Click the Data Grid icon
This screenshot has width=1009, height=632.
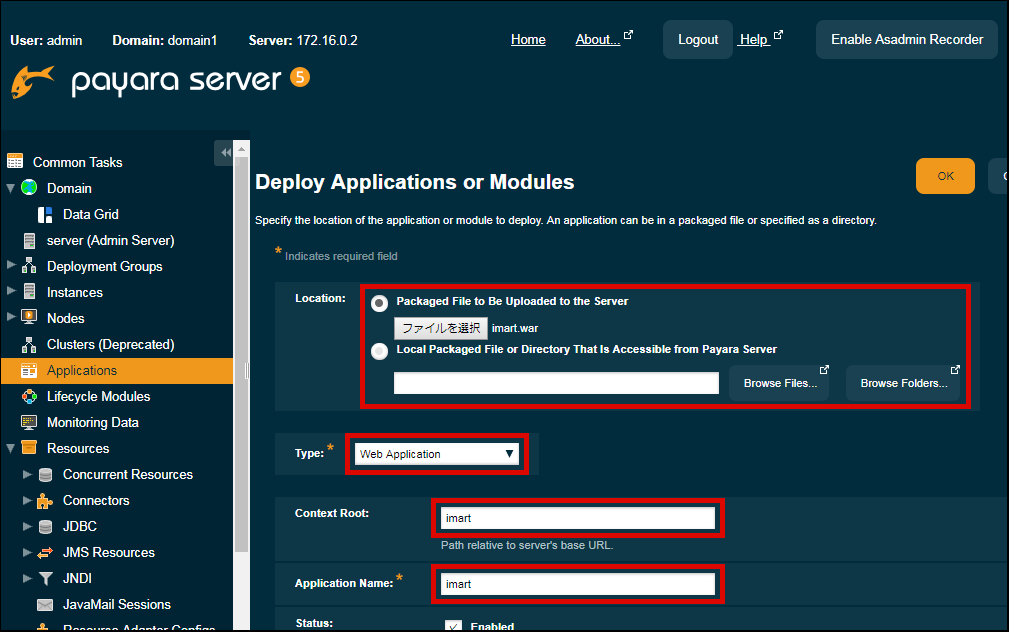click(x=45, y=214)
